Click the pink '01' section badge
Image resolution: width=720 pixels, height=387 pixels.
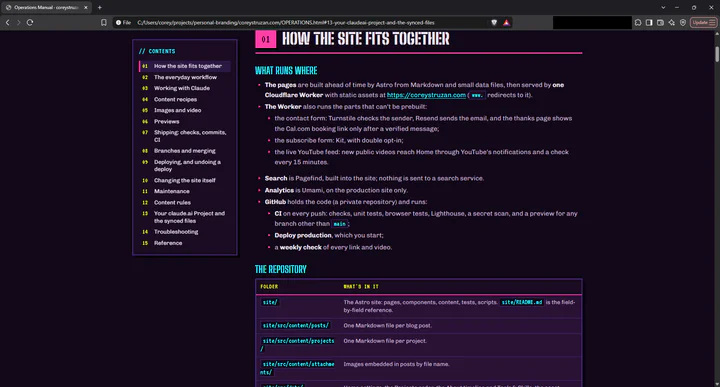(265, 39)
